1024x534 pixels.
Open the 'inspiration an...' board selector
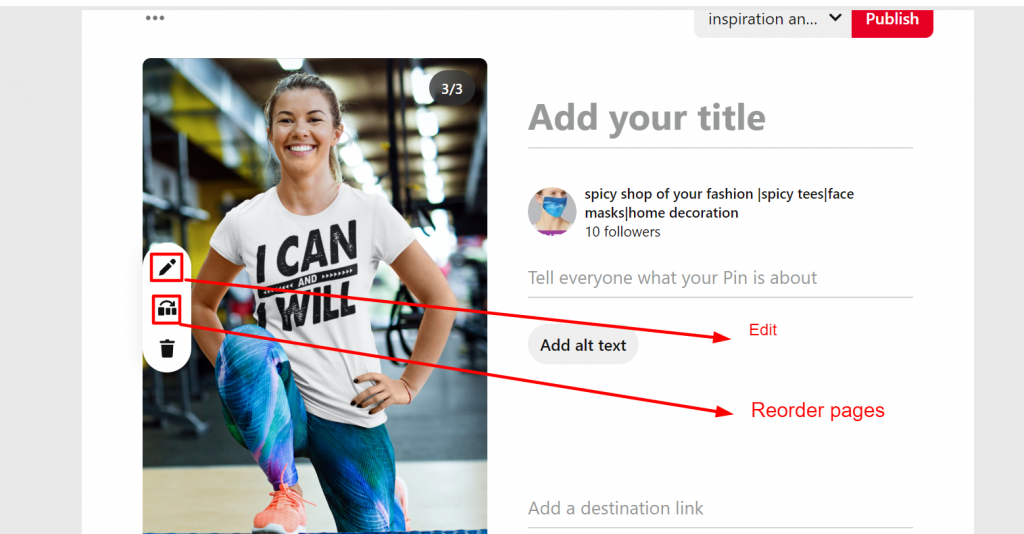click(x=773, y=20)
